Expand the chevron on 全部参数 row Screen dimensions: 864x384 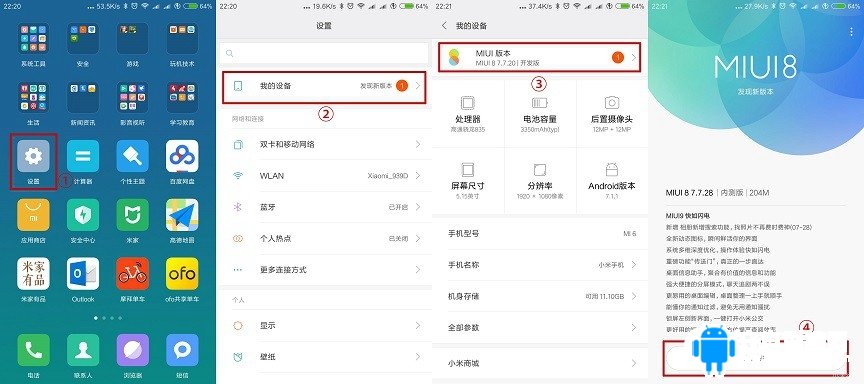click(x=634, y=327)
